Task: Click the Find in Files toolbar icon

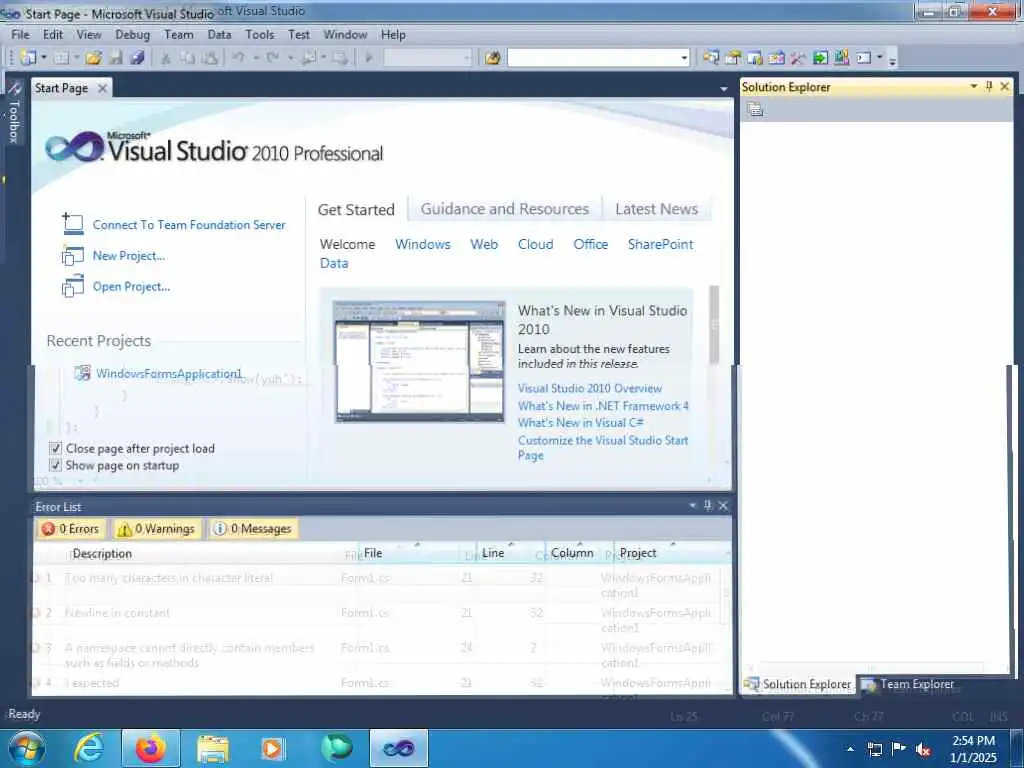Action: click(492, 57)
